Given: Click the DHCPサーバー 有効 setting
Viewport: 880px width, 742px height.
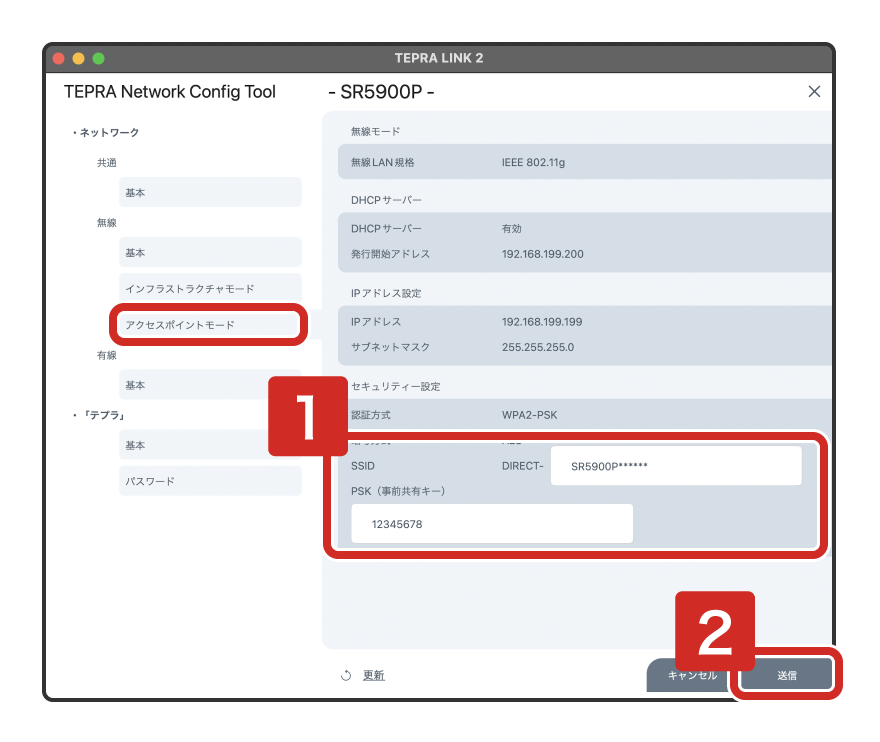Looking at the screenshot, I should pos(511,229).
